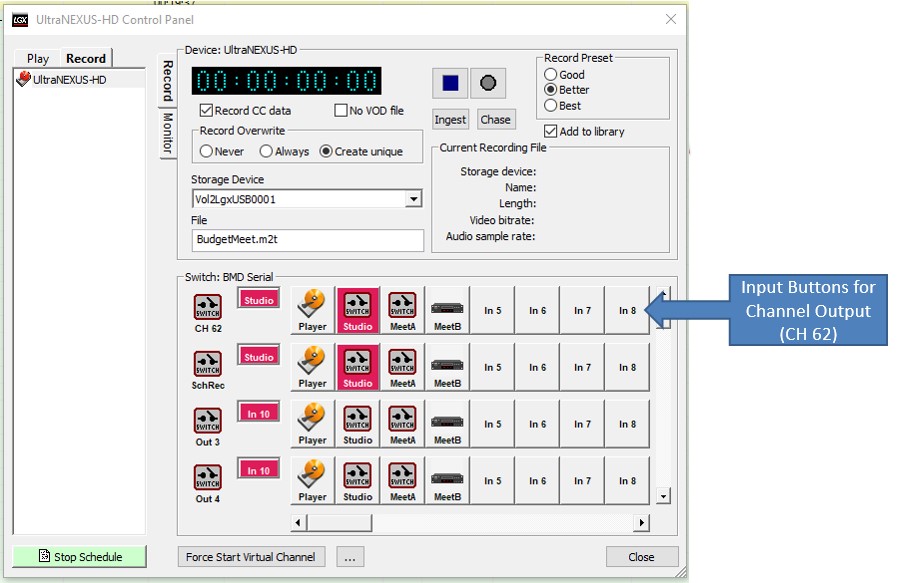Open the vertical Monitor tab
Image resolution: width=902 pixels, height=583 pixels.
(168, 133)
